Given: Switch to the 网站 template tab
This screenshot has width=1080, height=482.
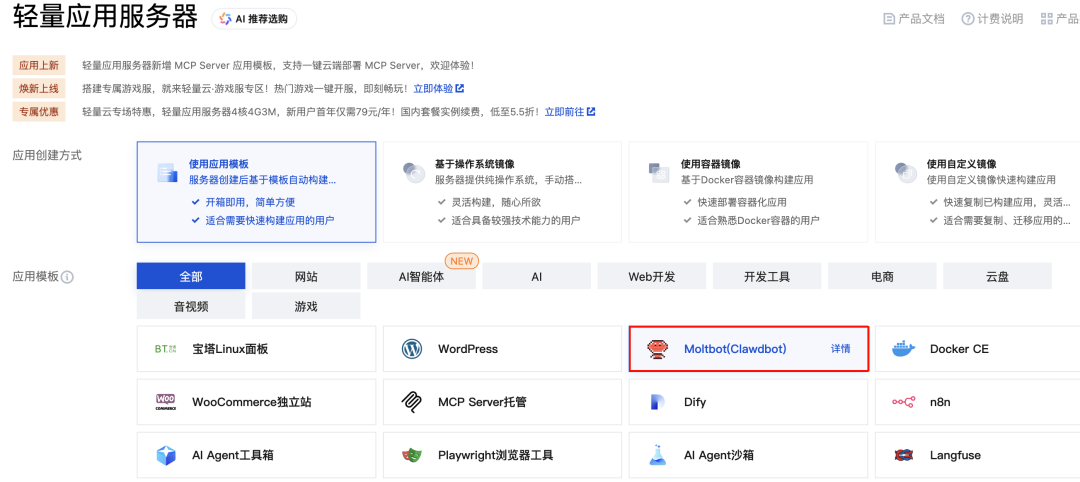Looking at the screenshot, I should 306,276.
